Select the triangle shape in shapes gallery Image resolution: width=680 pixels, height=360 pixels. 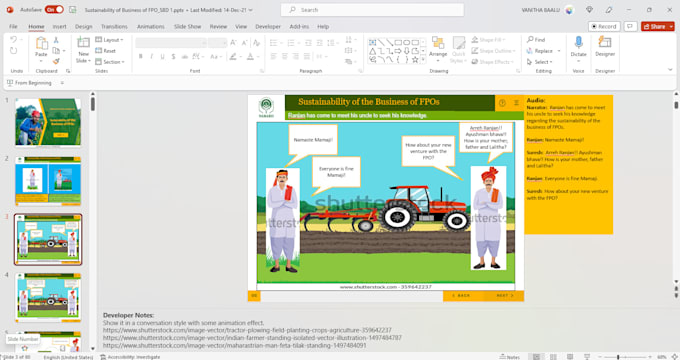373,51
